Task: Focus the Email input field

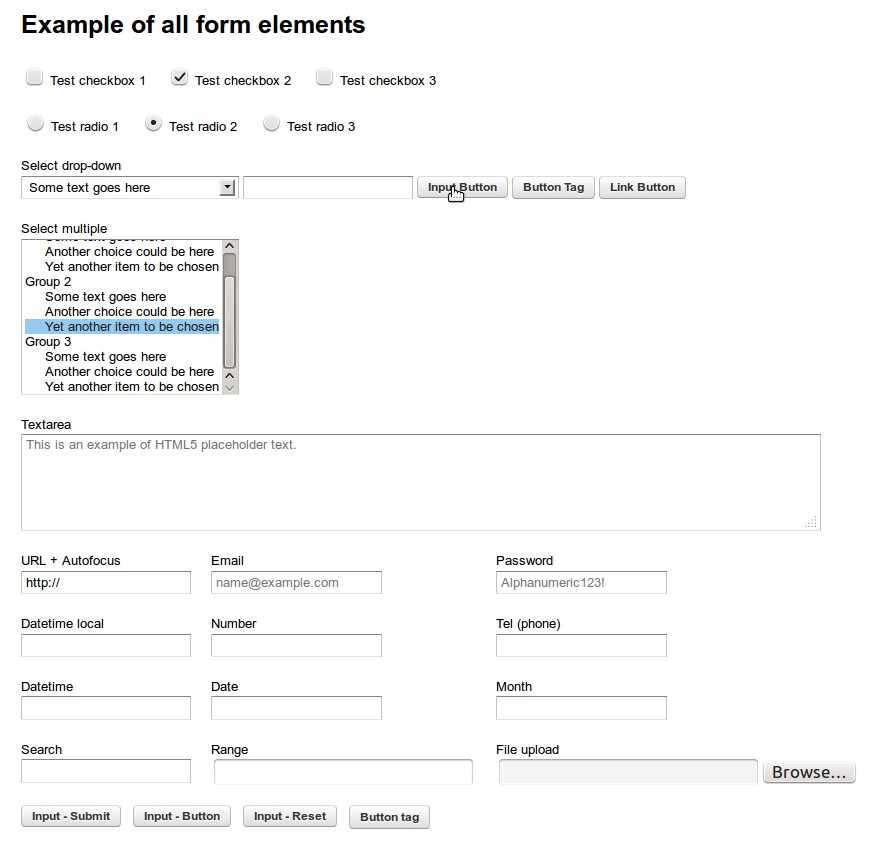Action: (x=296, y=583)
